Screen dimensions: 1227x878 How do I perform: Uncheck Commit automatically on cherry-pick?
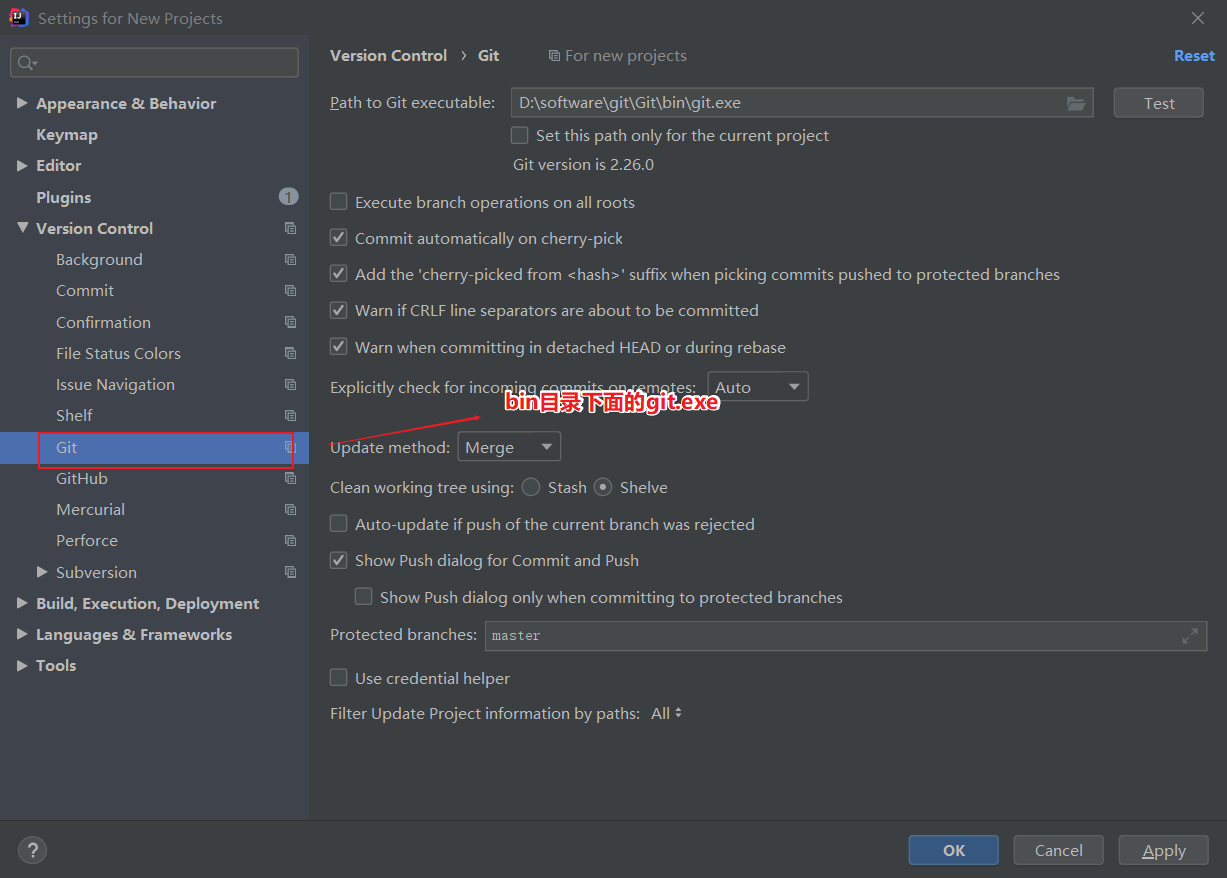pos(339,238)
